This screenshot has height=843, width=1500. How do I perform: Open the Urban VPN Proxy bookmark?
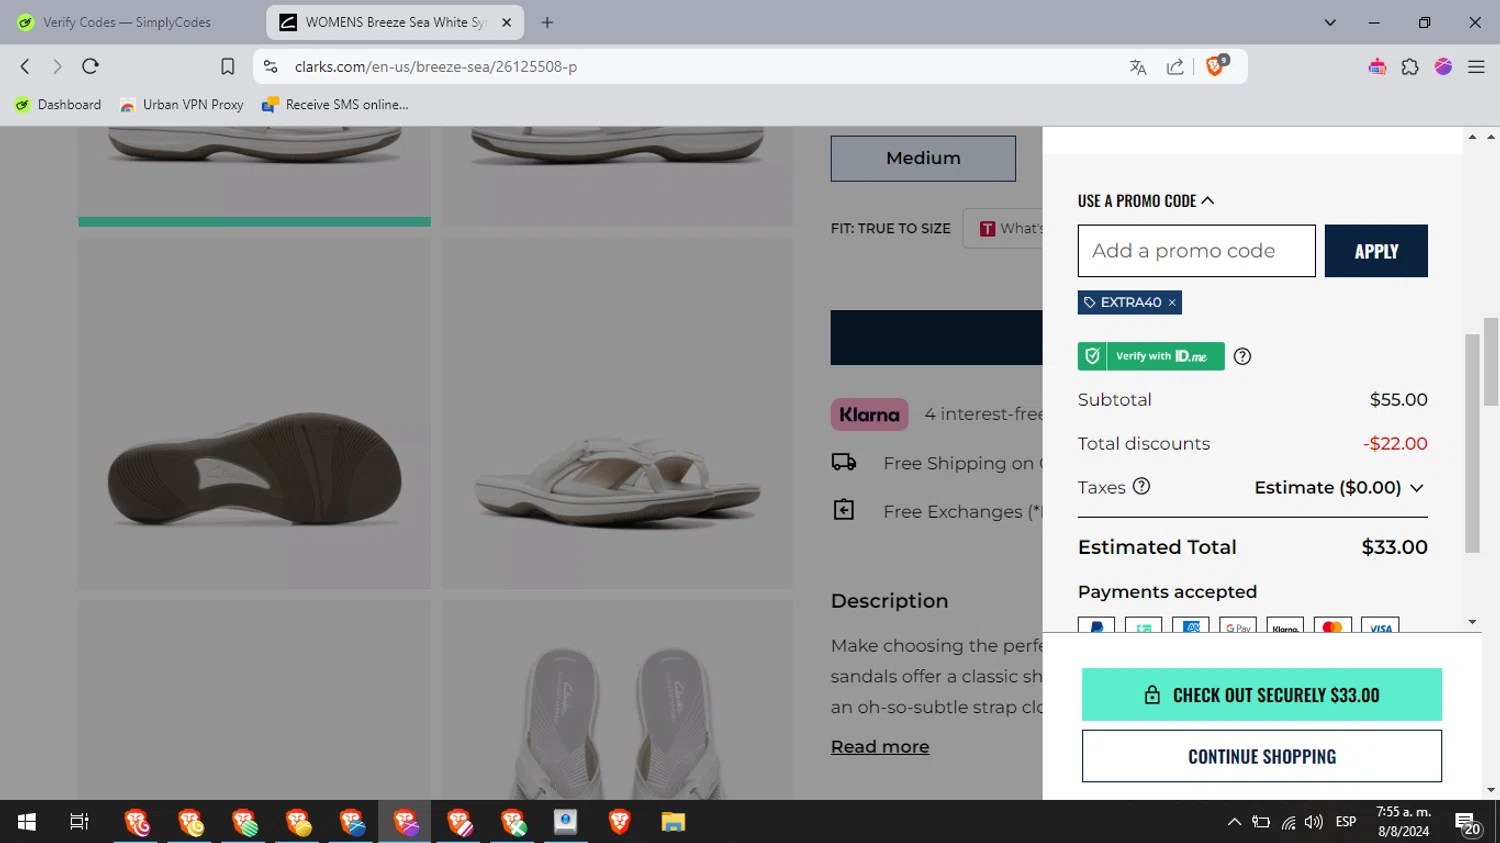182,104
